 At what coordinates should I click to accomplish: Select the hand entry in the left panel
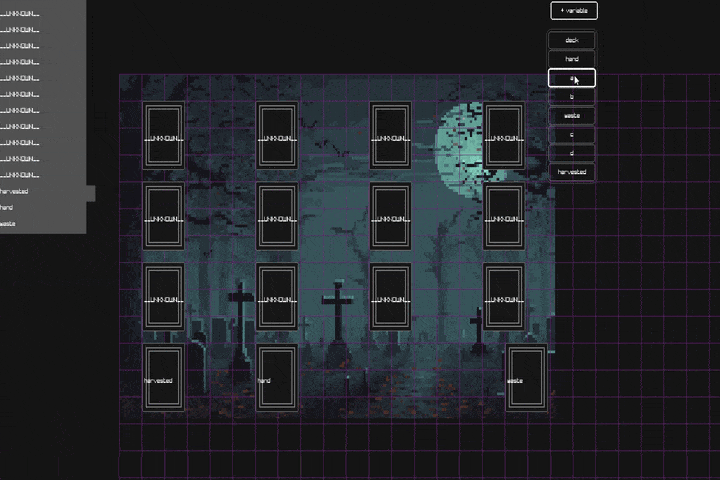tap(7, 208)
